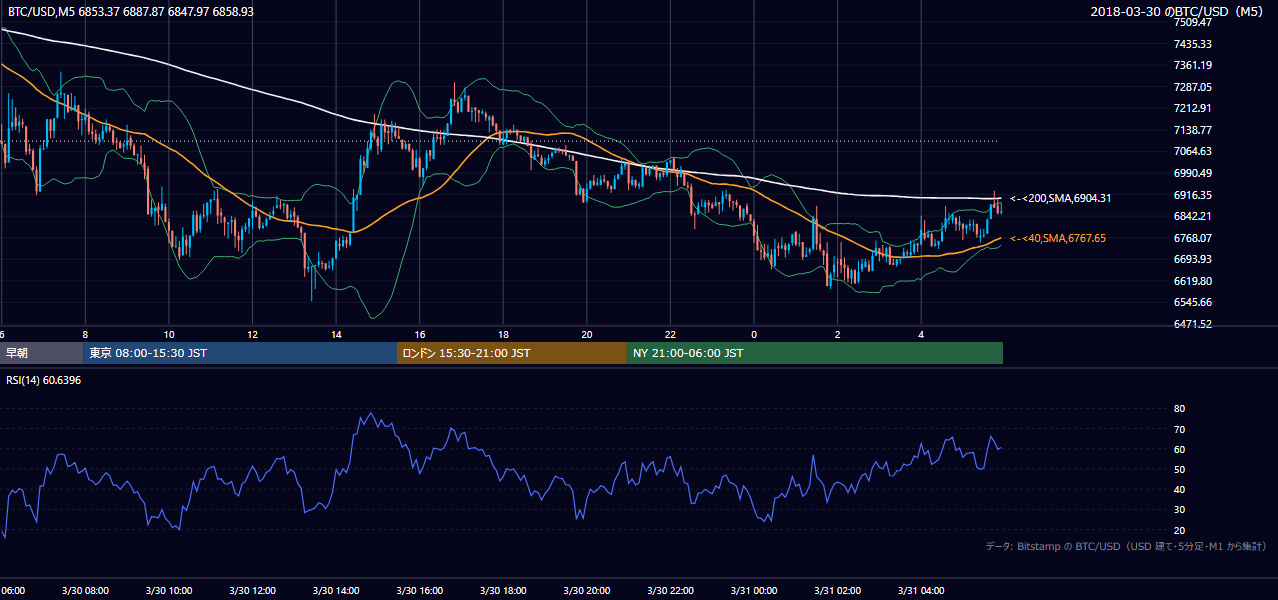This screenshot has height=600, width=1278.
Task: Click hour label 22 under price chart
Action: click(670, 334)
